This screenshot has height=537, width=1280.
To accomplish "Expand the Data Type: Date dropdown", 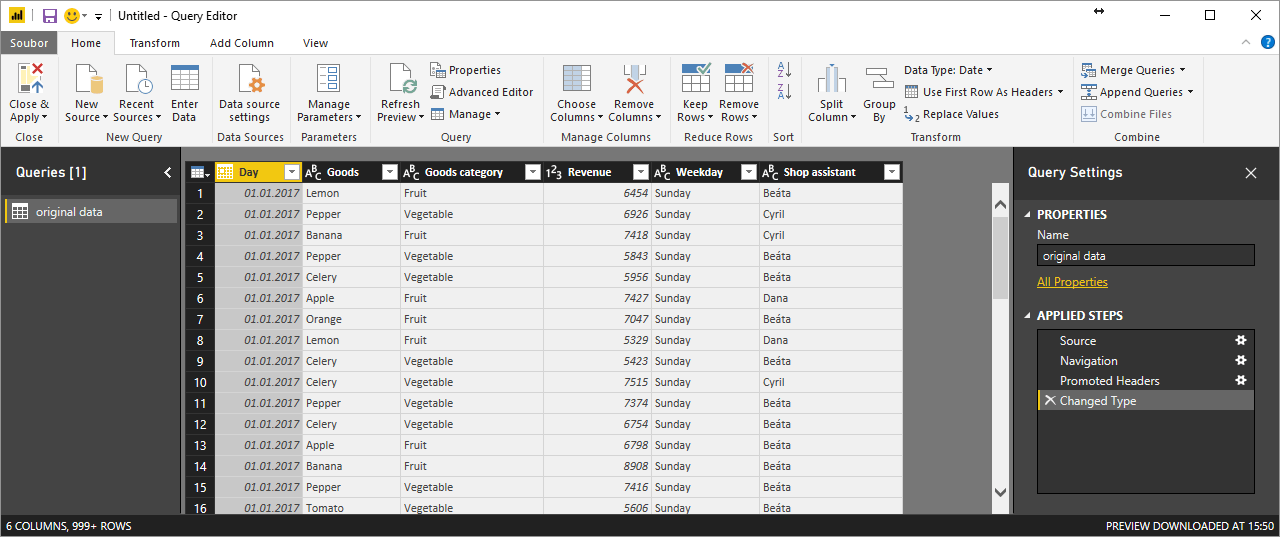I will click(x=948, y=70).
